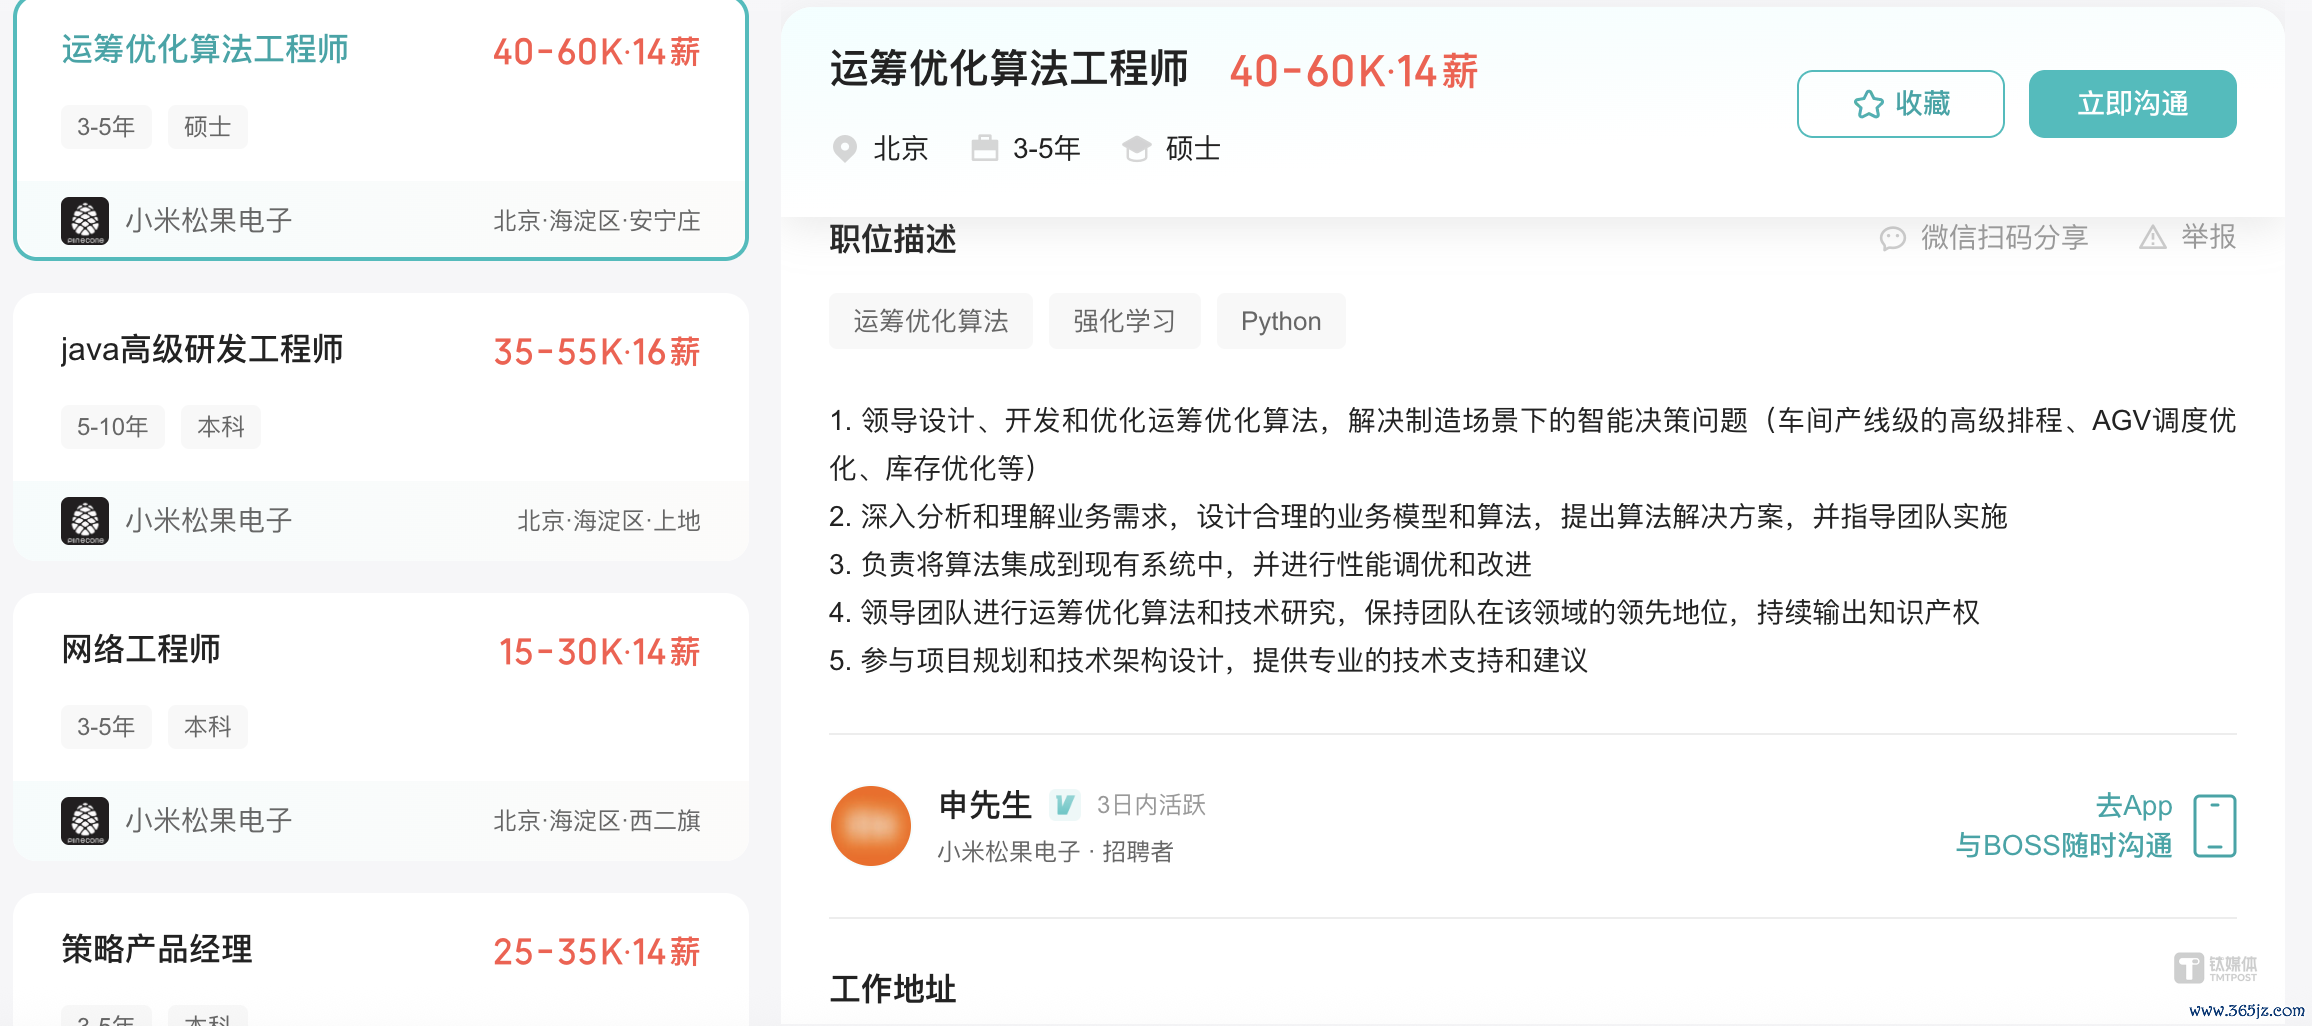Click recruiter name 申先生
This screenshot has height=1026, width=2312.
(x=985, y=805)
